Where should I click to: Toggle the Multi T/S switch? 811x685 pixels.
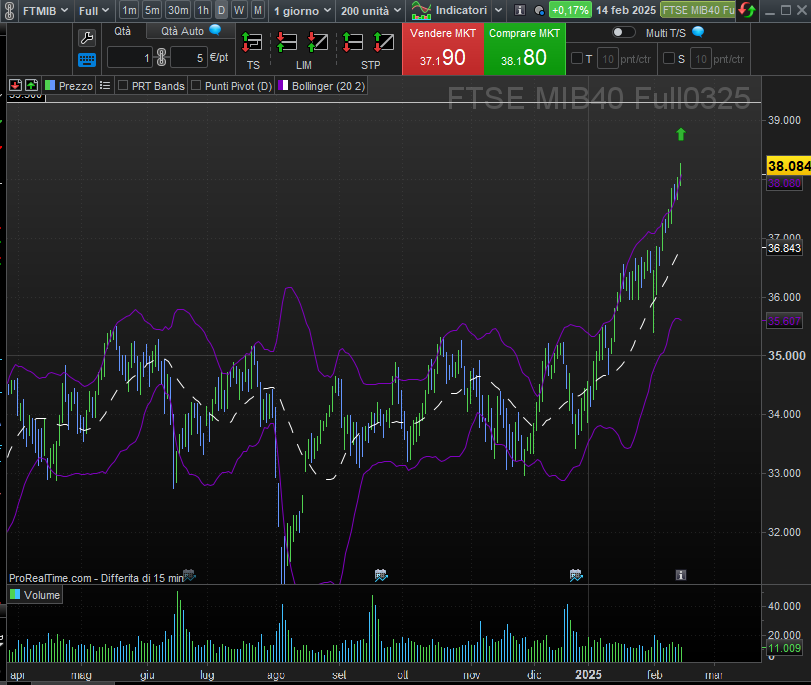coord(623,32)
